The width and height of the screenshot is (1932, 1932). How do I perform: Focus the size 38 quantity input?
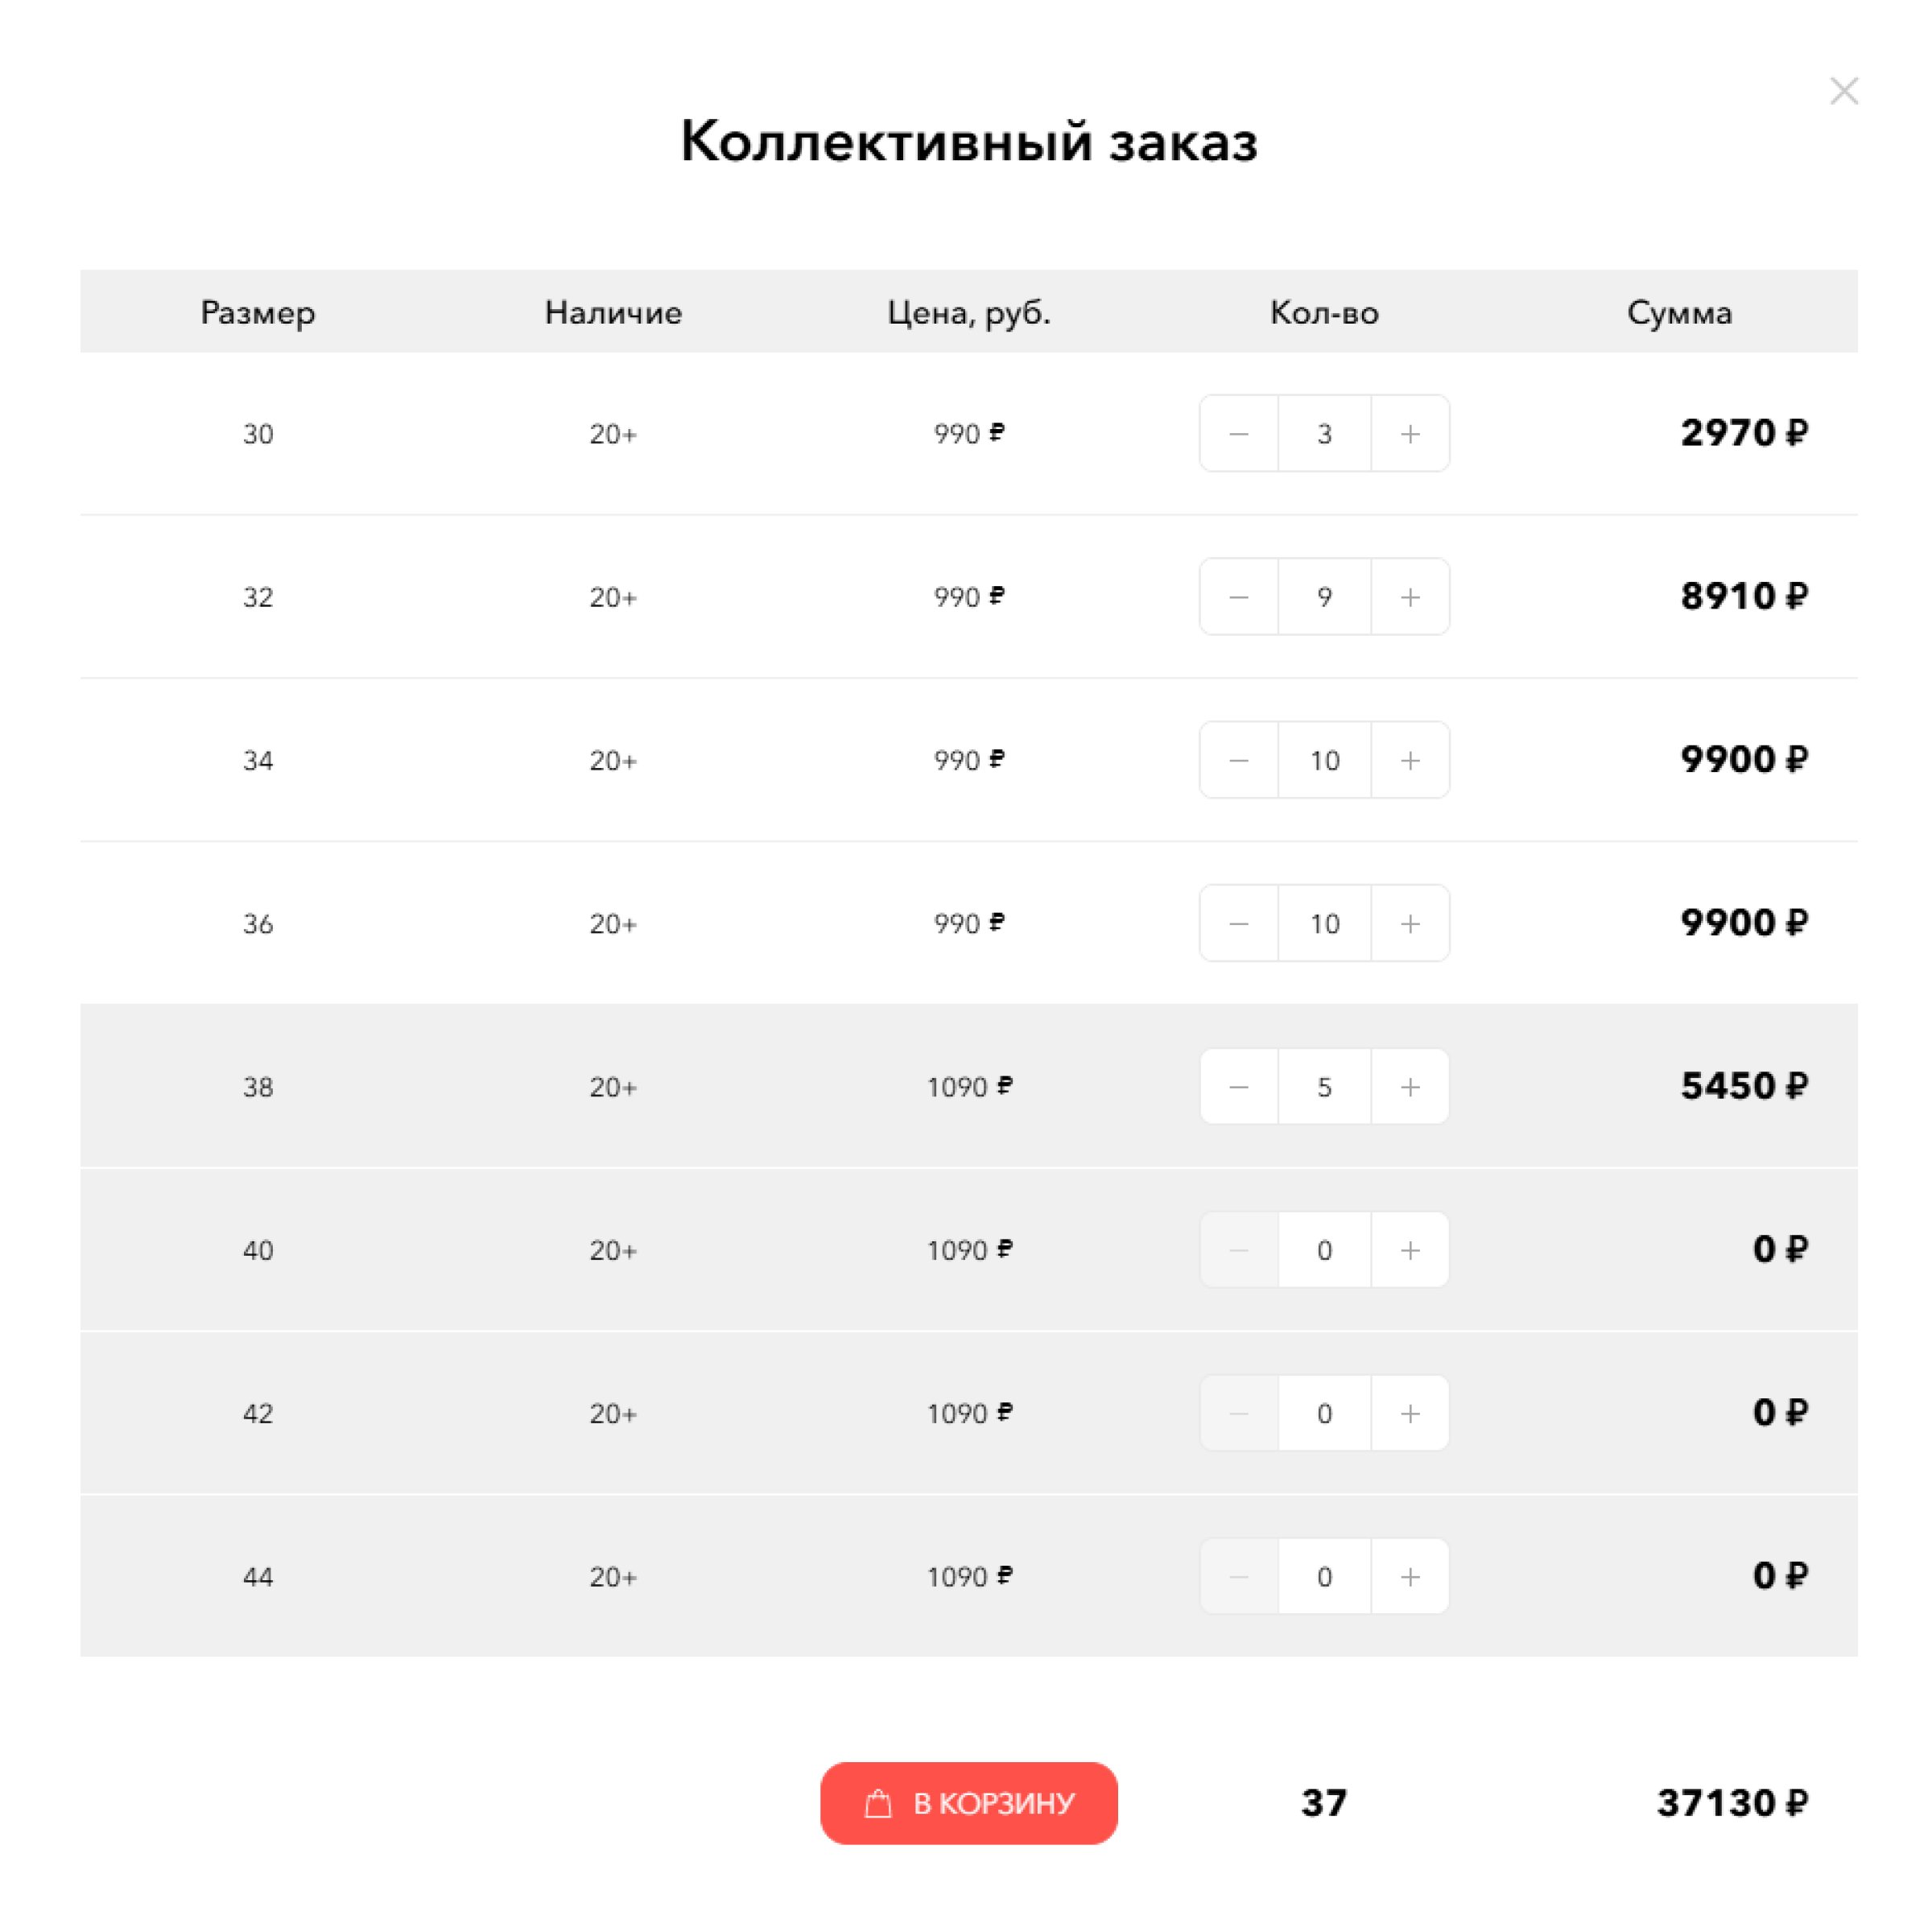[x=1324, y=1086]
